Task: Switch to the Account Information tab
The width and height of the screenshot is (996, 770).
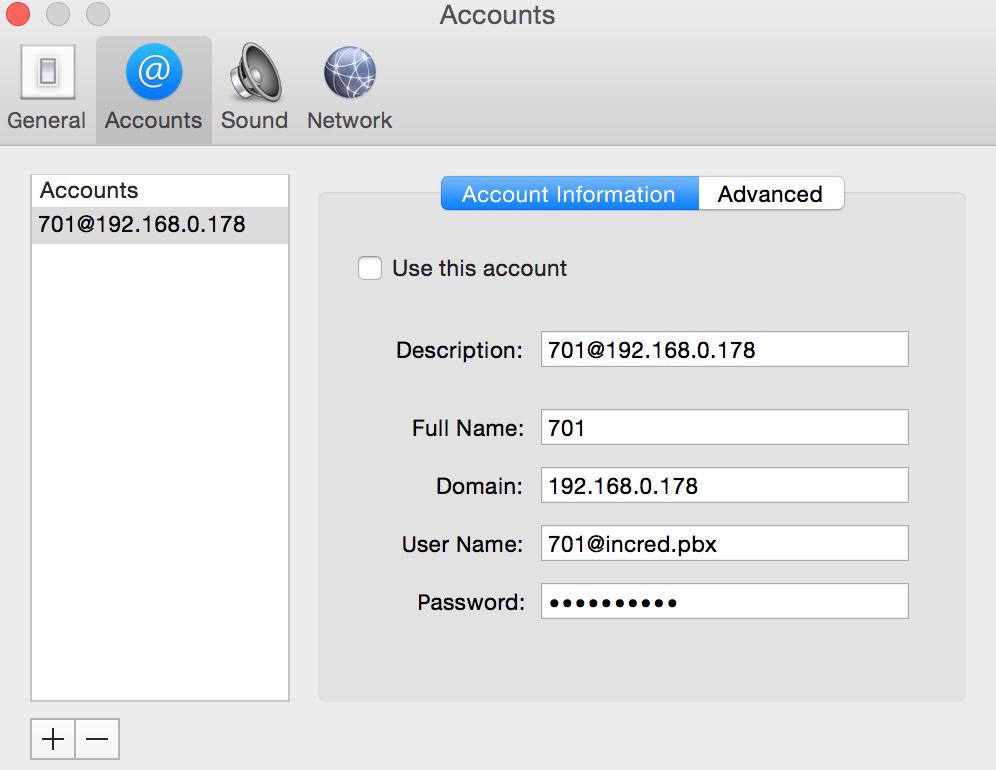Action: coord(570,194)
